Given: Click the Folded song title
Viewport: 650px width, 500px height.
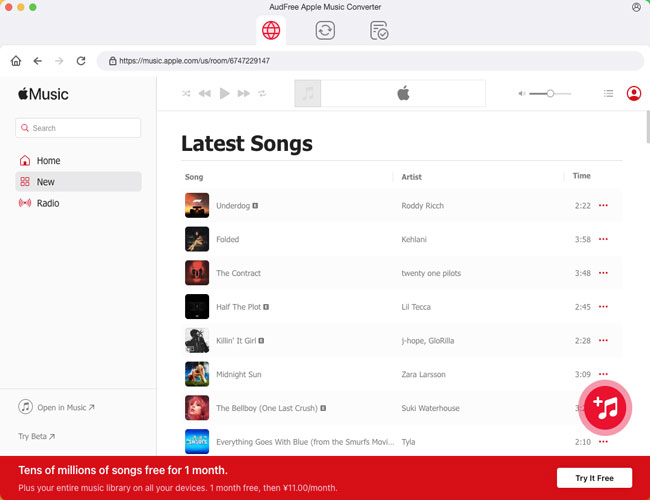Looking at the screenshot, I should pyautogui.click(x=228, y=239).
